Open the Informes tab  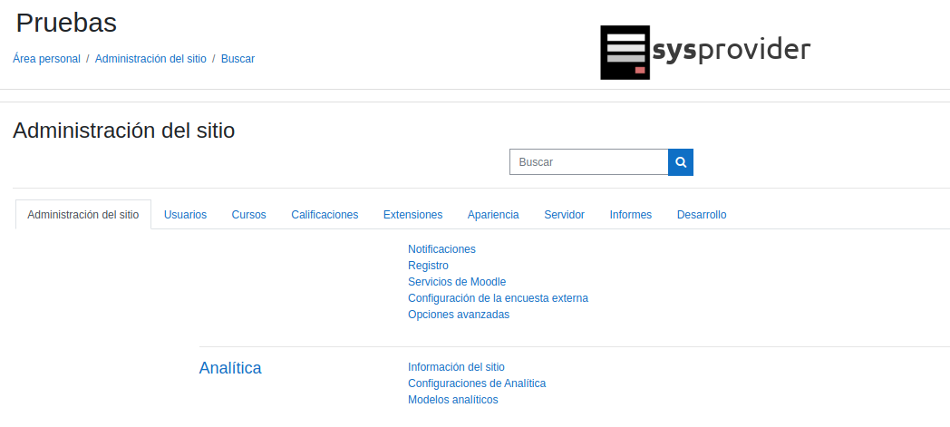[x=630, y=215]
